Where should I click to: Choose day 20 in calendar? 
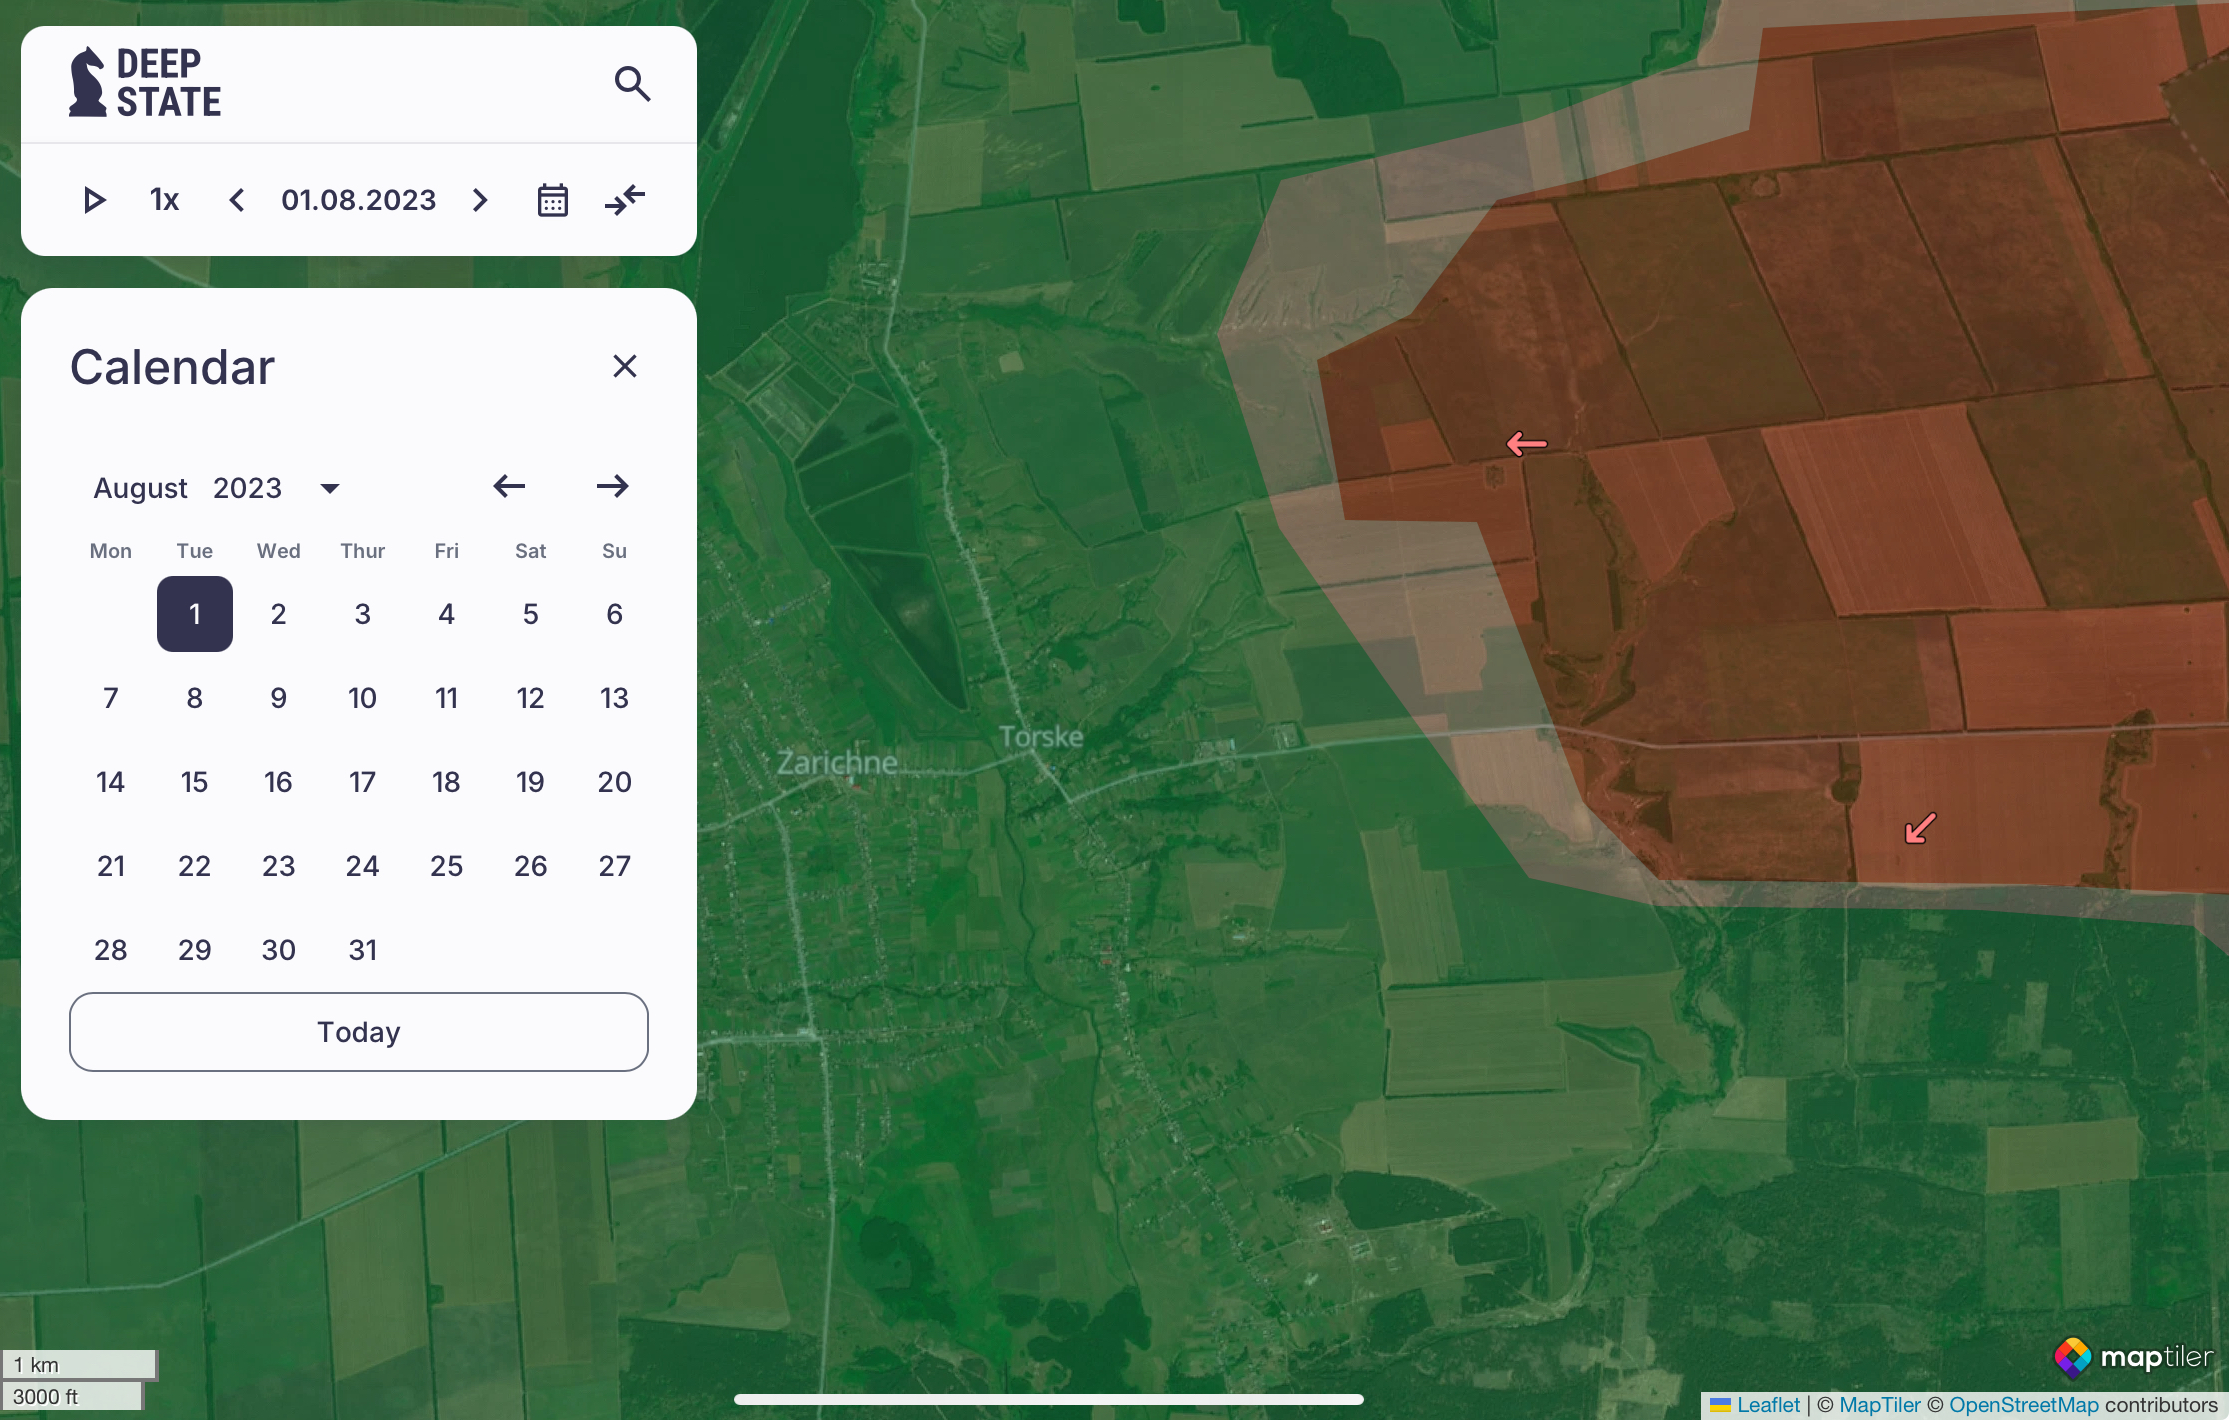(615, 782)
